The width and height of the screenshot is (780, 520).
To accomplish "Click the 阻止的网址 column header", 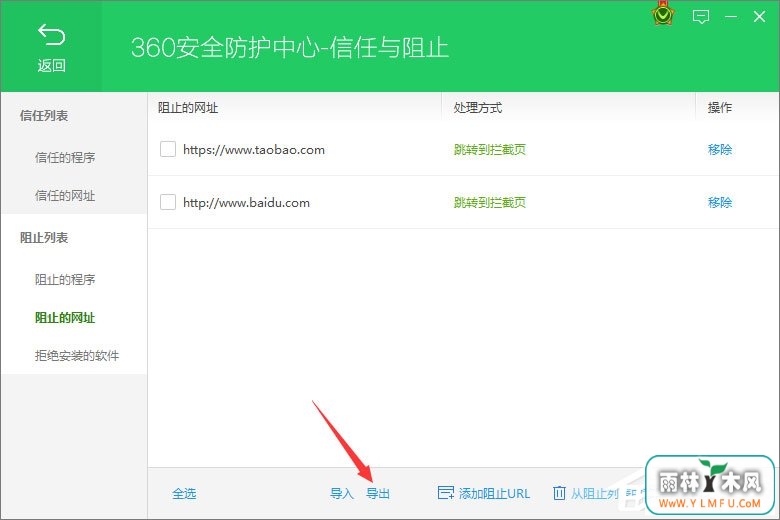I will [188, 107].
